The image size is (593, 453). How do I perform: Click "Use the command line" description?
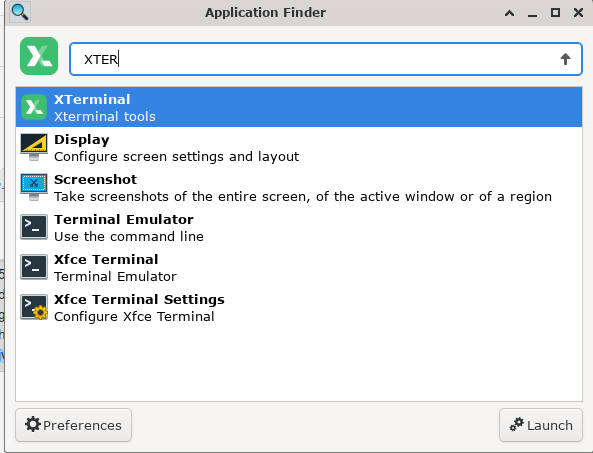(x=129, y=237)
